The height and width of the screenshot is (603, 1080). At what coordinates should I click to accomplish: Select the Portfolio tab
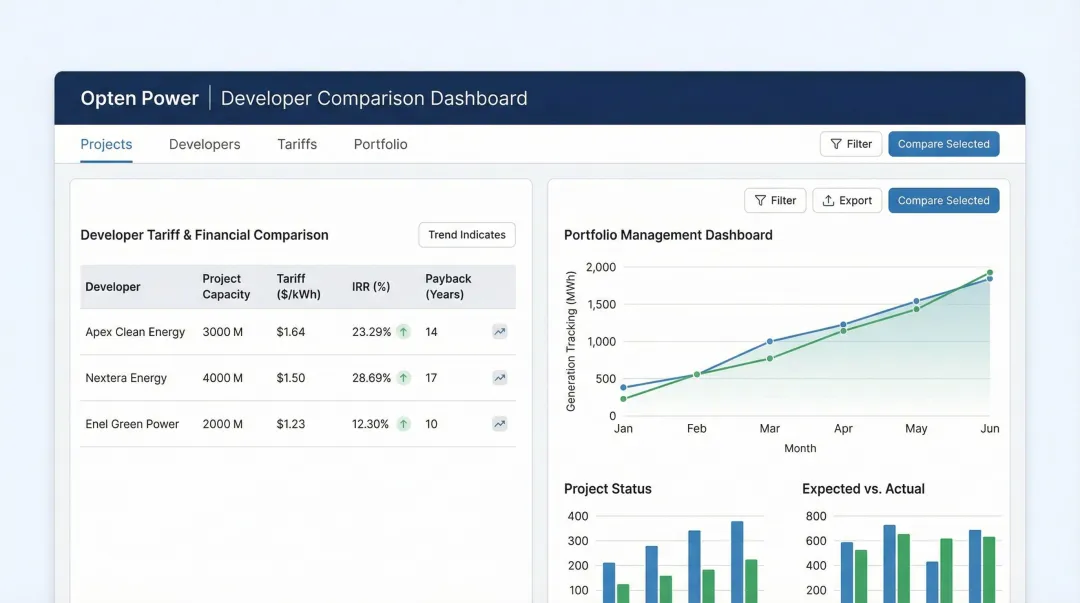pos(380,144)
